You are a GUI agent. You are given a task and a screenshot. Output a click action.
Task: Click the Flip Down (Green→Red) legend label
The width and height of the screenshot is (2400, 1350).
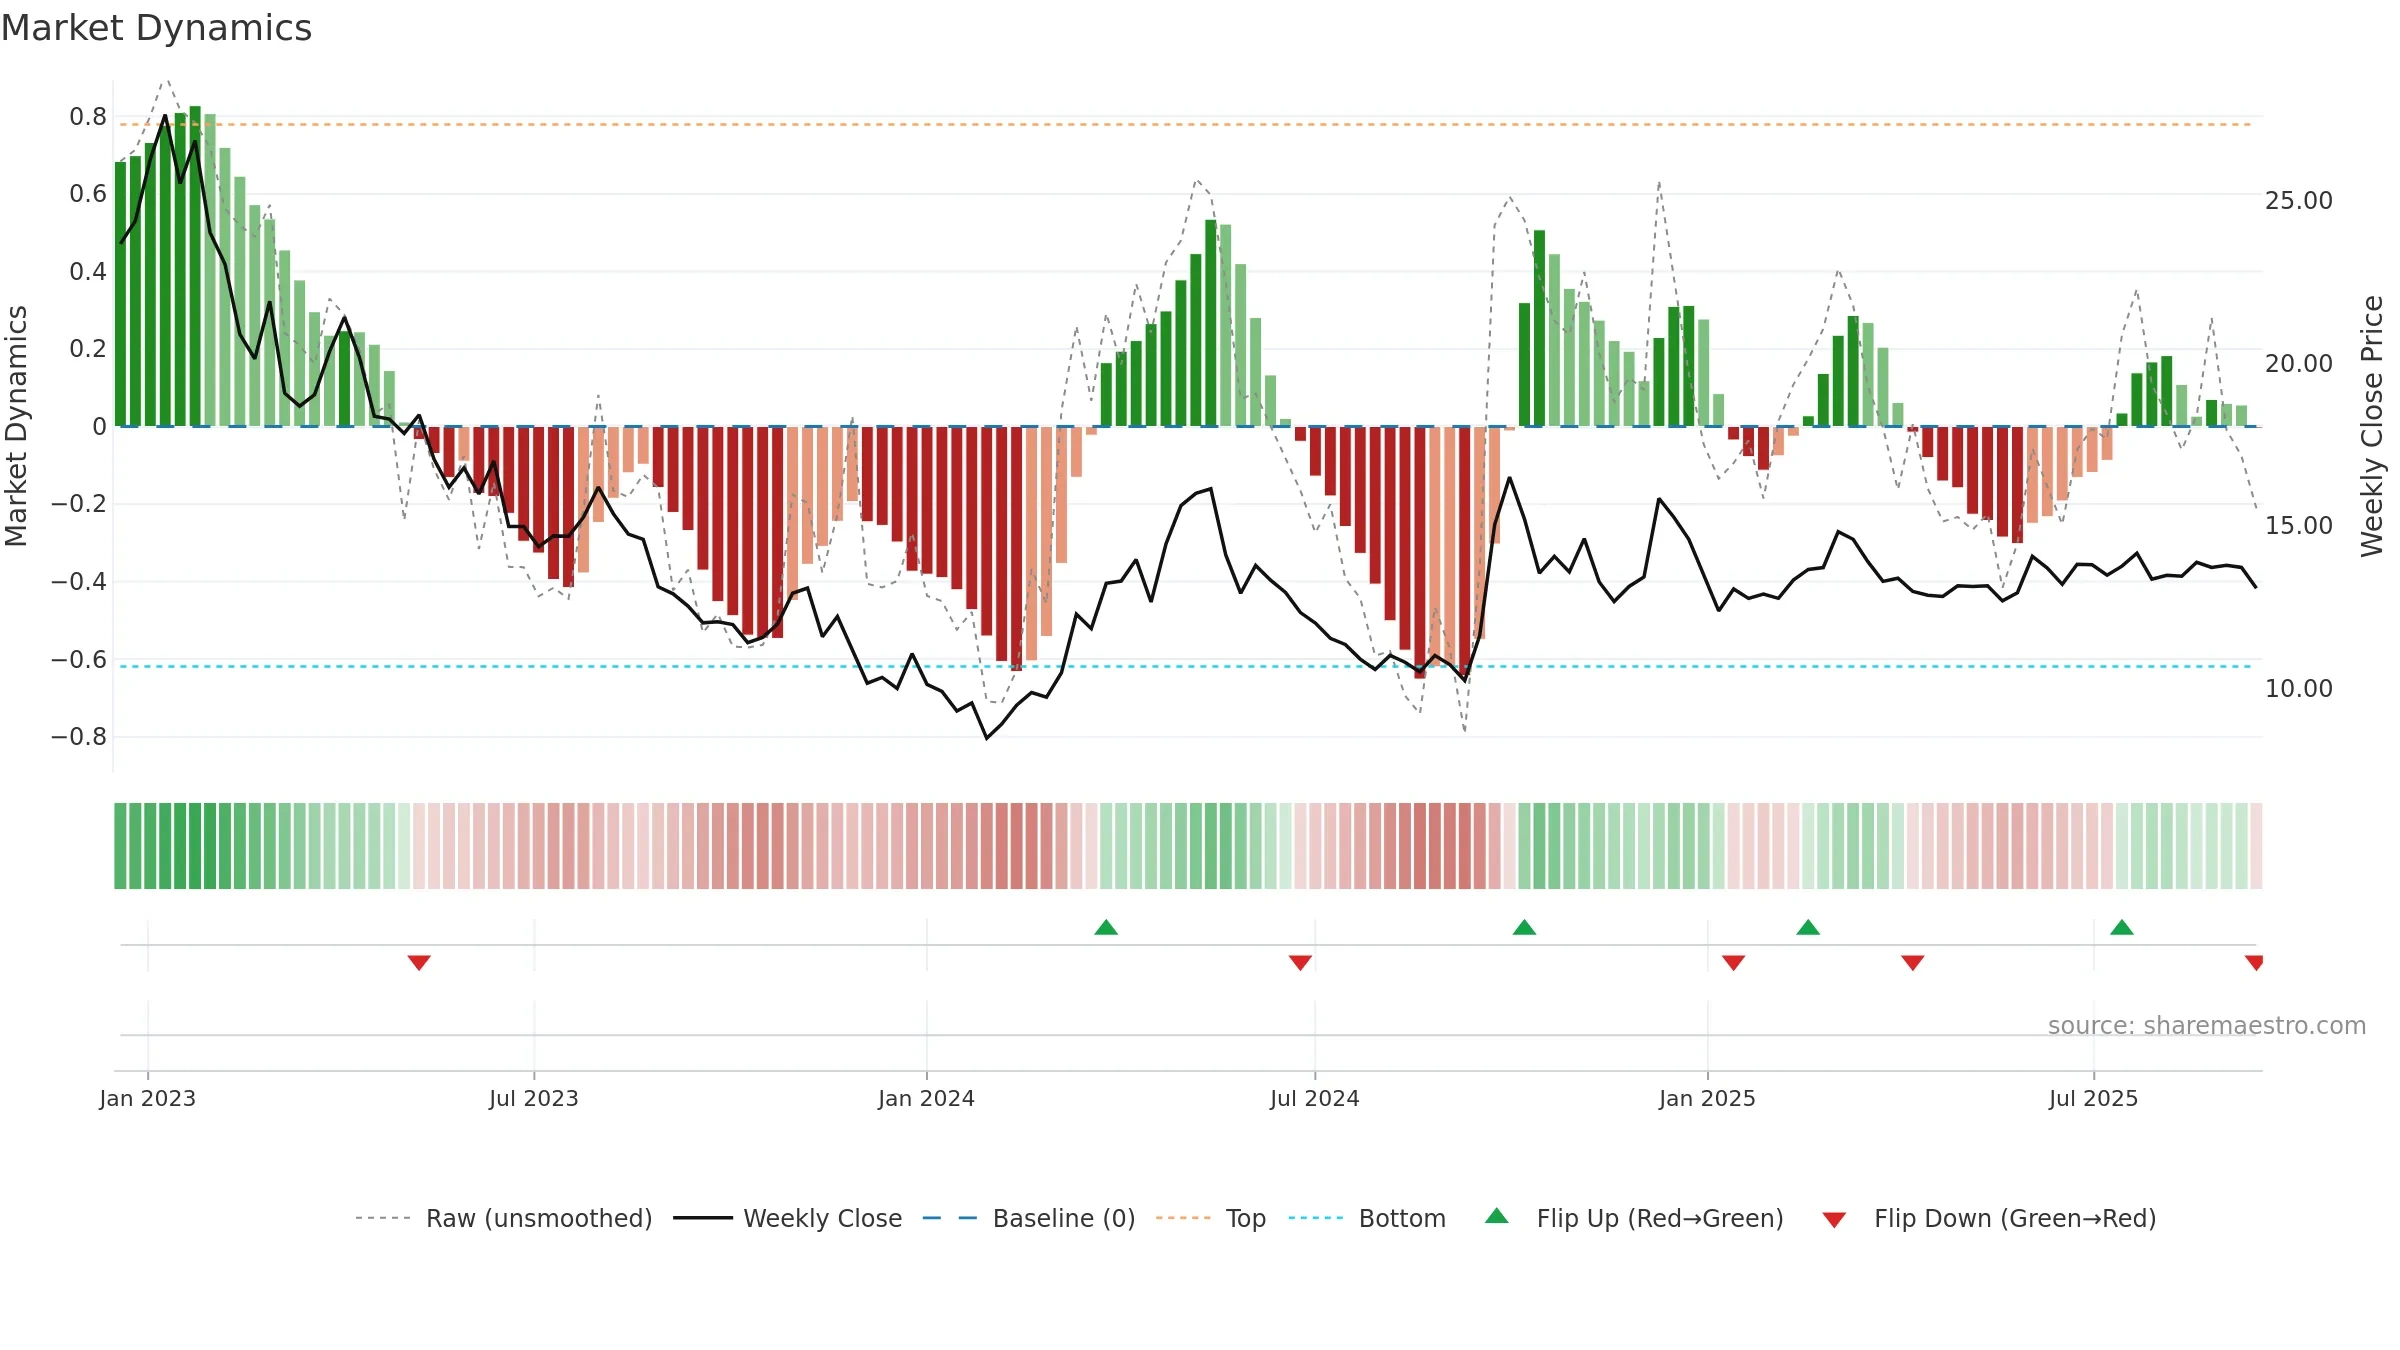click(2015, 1218)
